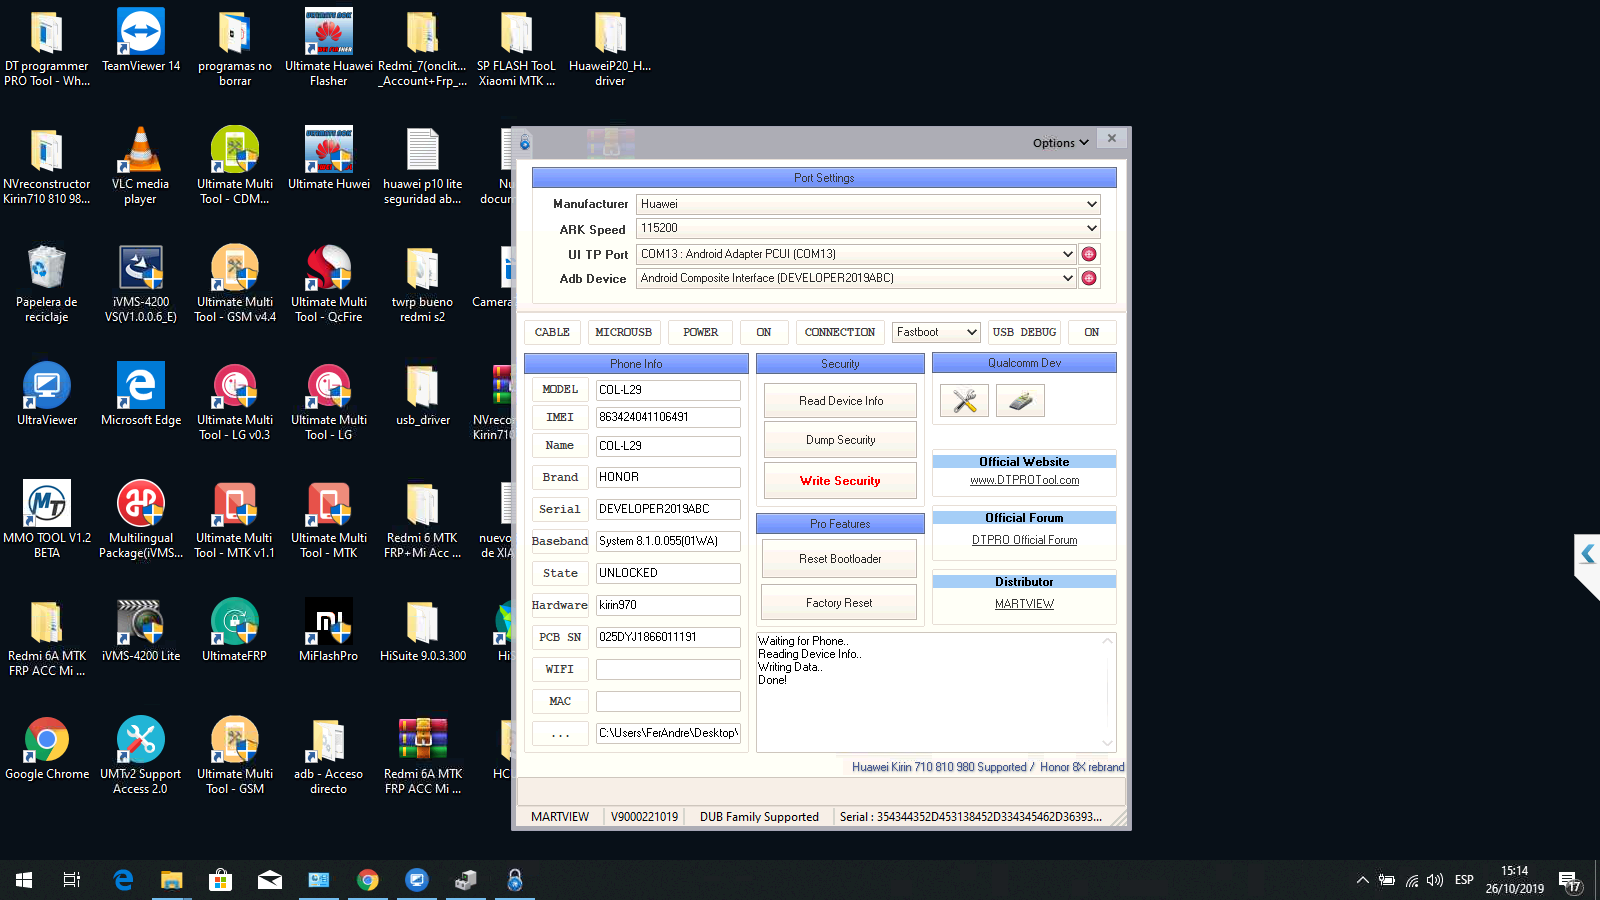The image size is (1600, 900).
Task: Click the chip eraser icon under Qualcomm Dev
Action: [1020, 401]
